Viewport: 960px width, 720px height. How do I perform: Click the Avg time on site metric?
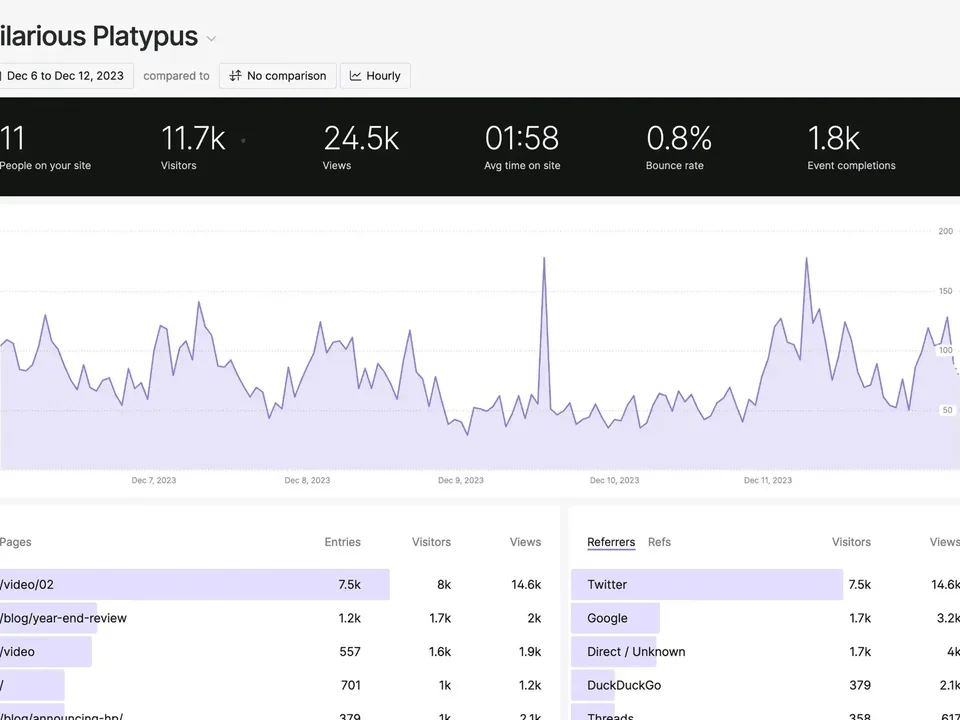(522, 147)
